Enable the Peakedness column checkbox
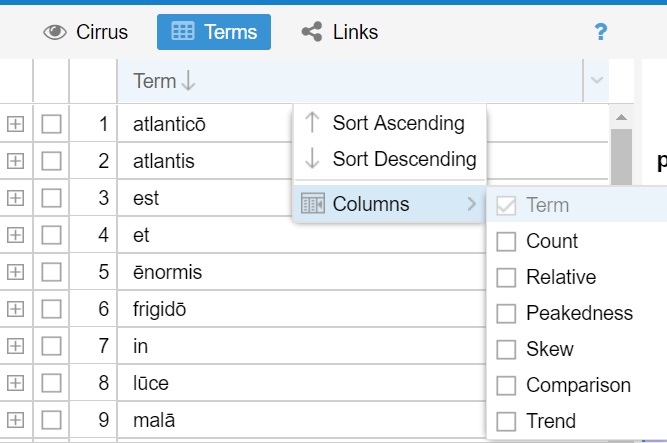The image size is (667, 443). tap(506, 313)
